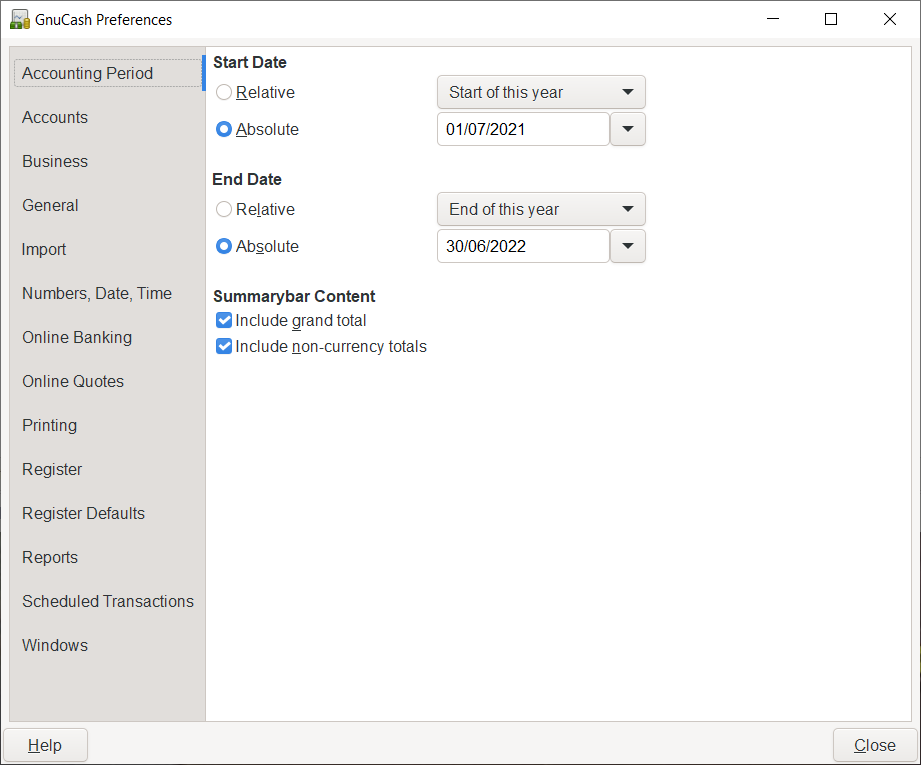The image size is (921, 765).
Task: Toggle the Include grand total checkbox
Action: [x=224, y=321]
